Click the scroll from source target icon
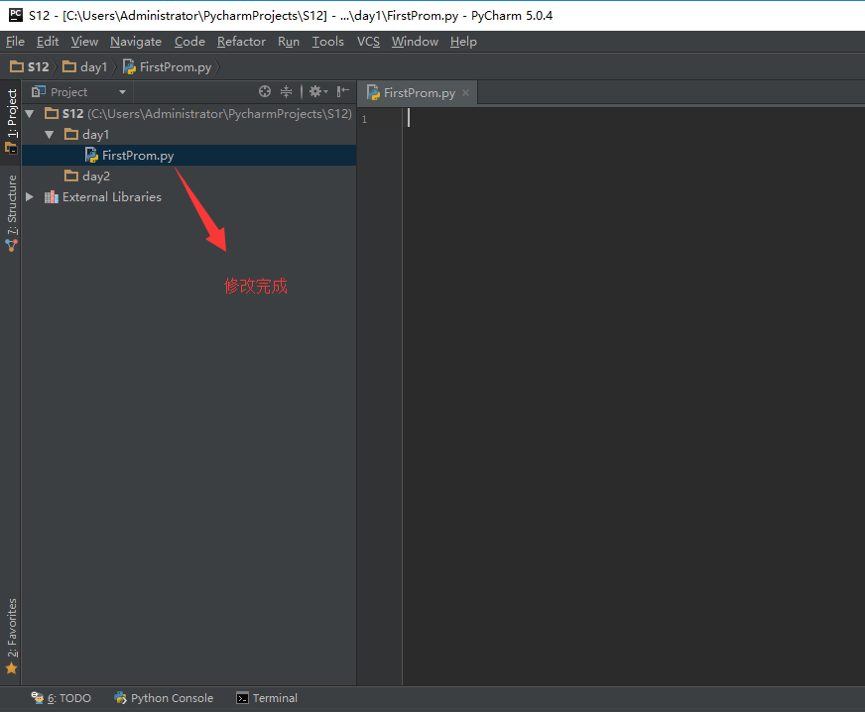Screen dimensions: 865x712 pyautogui.click(x=265, y=92)
